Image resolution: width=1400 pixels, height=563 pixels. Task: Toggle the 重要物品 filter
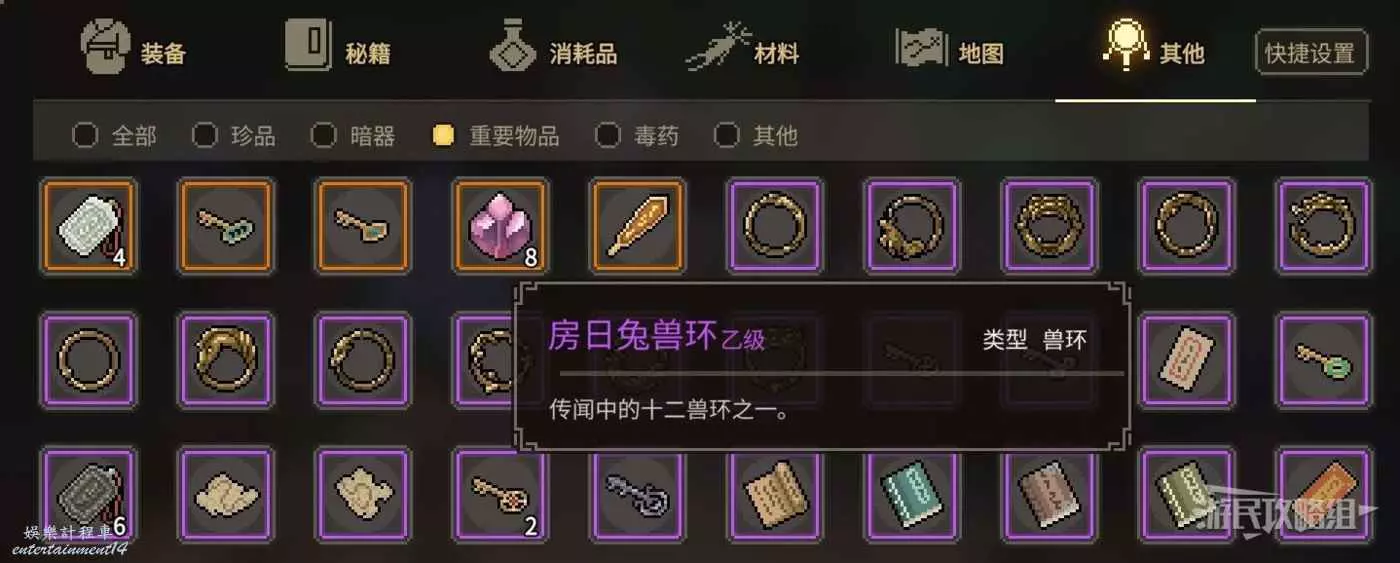tap(495, 135)
